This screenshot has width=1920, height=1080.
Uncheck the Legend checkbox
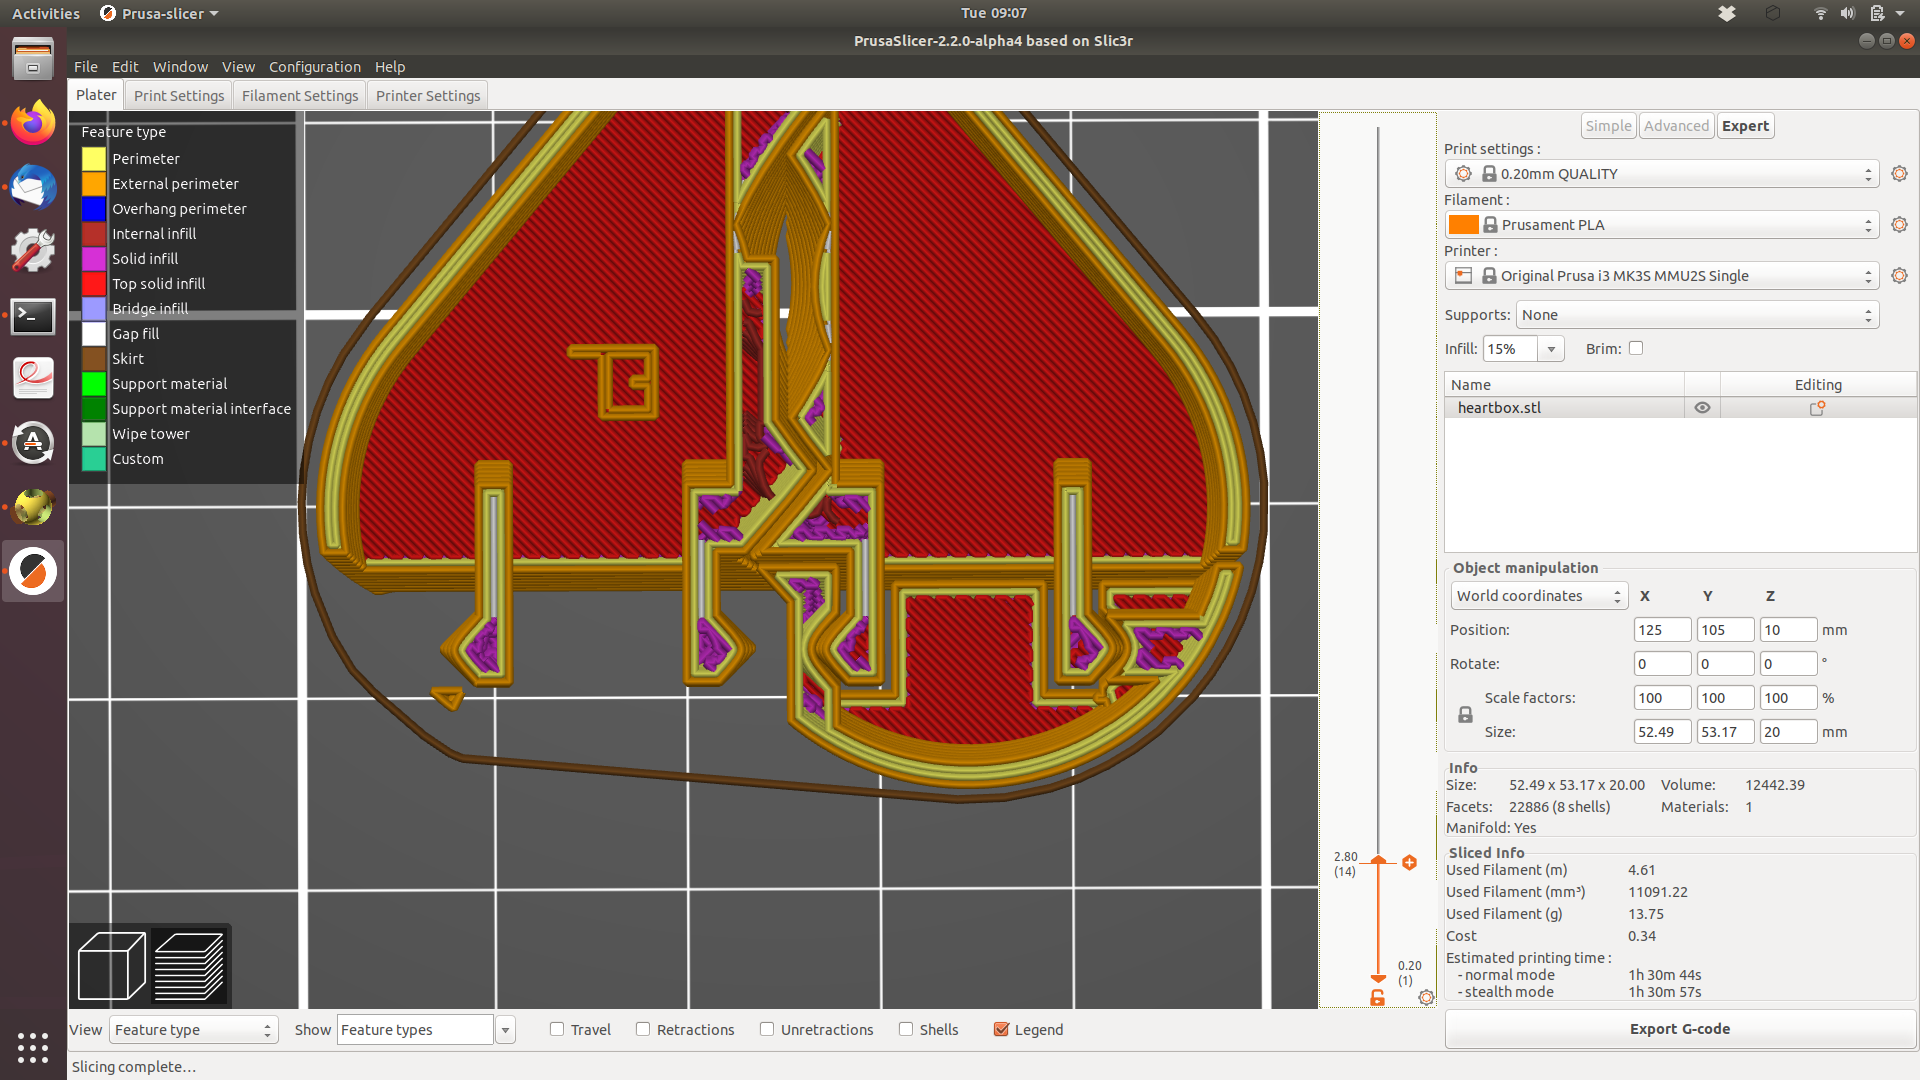tap(1001, 1029)
